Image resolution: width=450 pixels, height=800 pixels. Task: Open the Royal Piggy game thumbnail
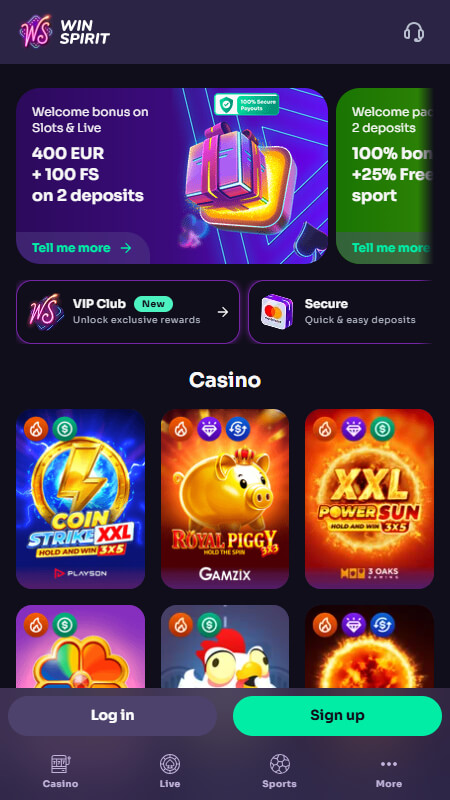point(225,498)
